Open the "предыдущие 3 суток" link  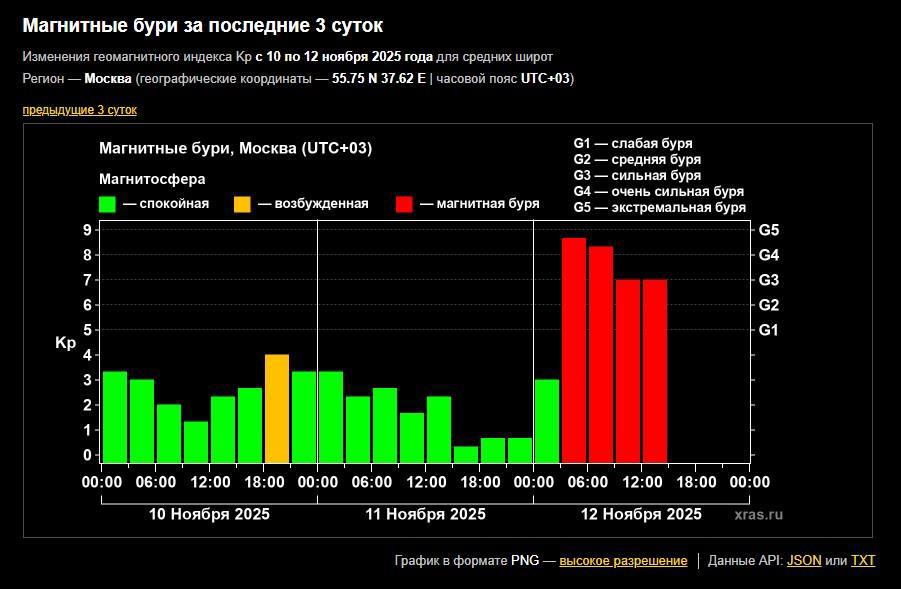pos(79,110)
